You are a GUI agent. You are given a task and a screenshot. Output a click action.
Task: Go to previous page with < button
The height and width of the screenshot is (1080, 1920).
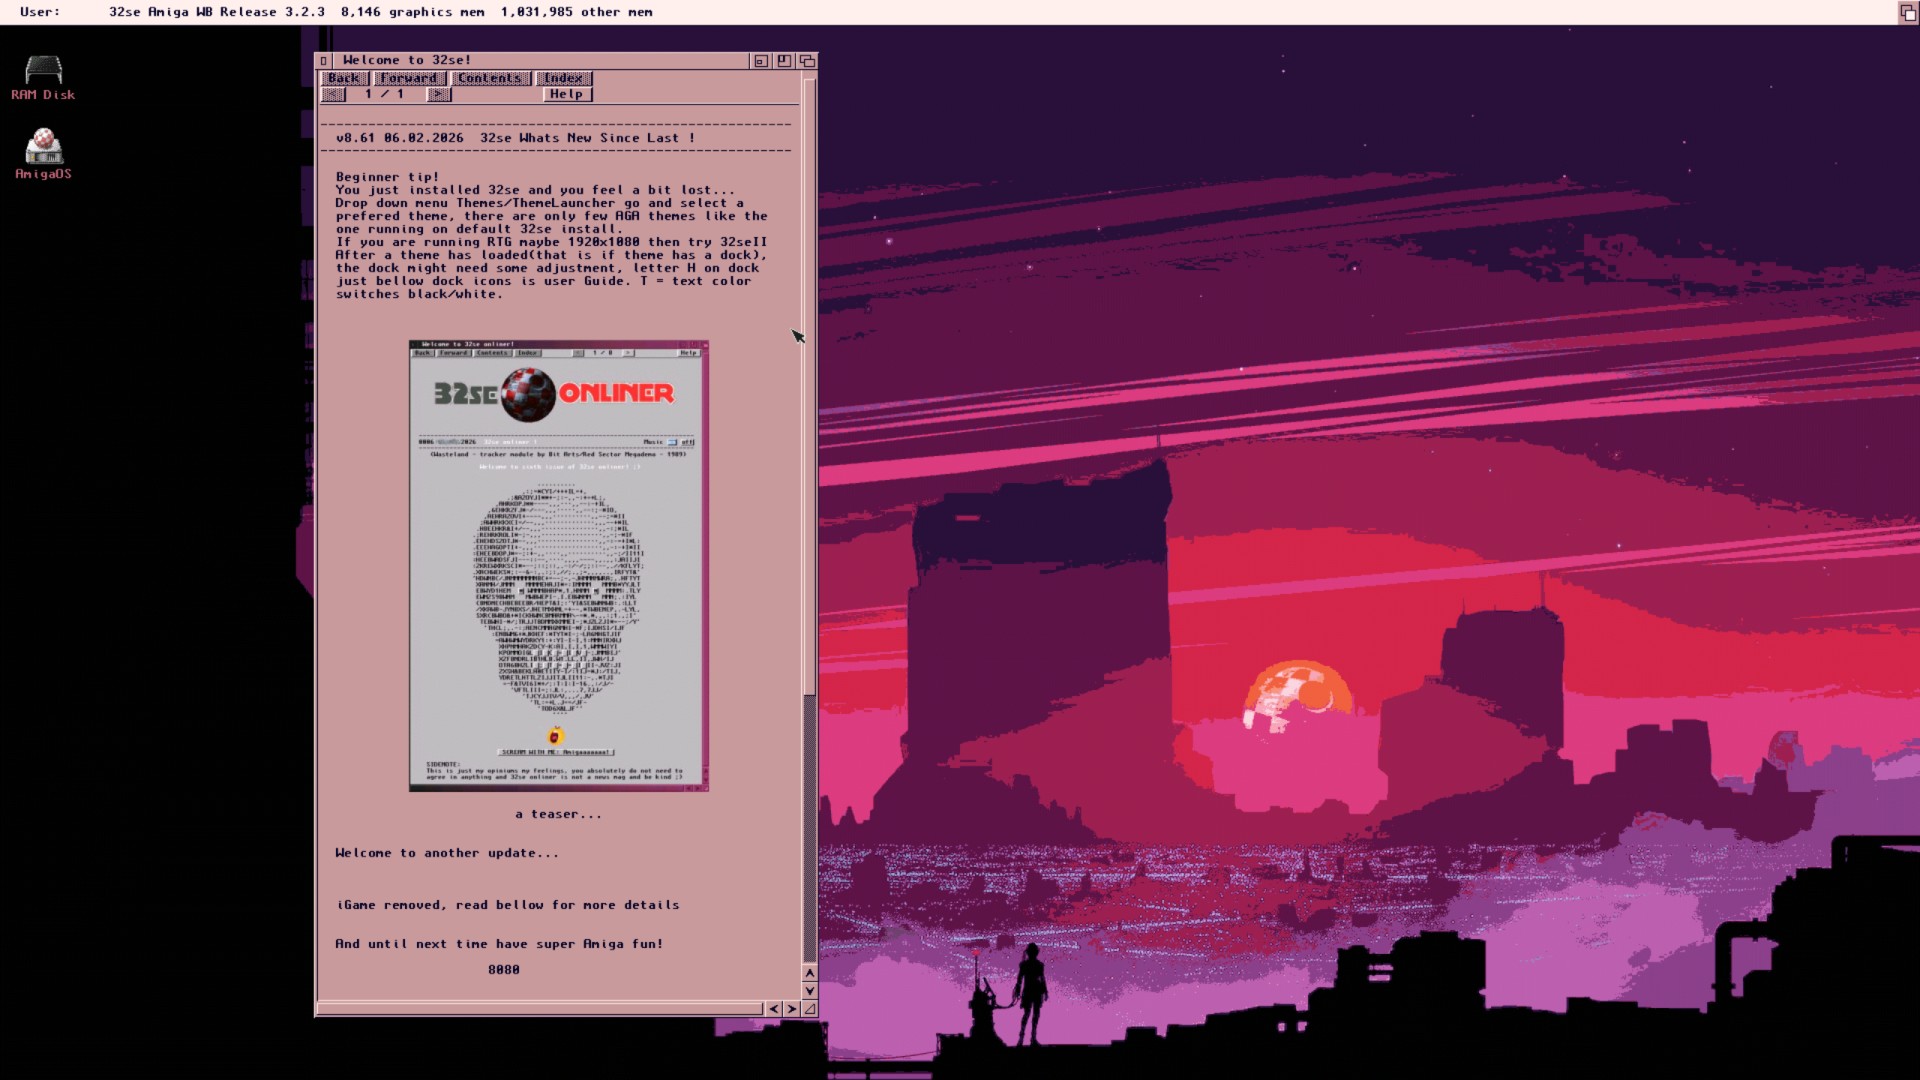pyautogui.click(x=333, y=94)
